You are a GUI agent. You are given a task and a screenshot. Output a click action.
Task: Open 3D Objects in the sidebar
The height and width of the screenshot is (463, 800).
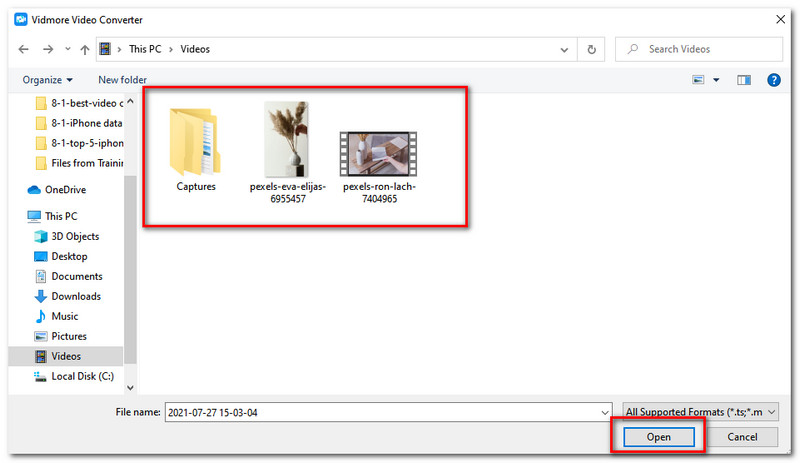(67, 237)
